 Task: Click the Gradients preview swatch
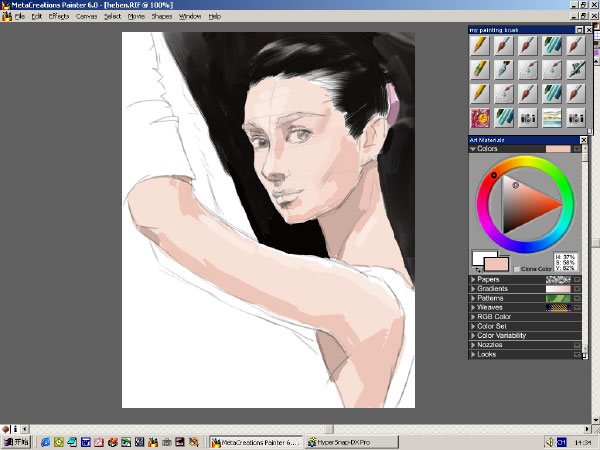click(x=558, y=289)
